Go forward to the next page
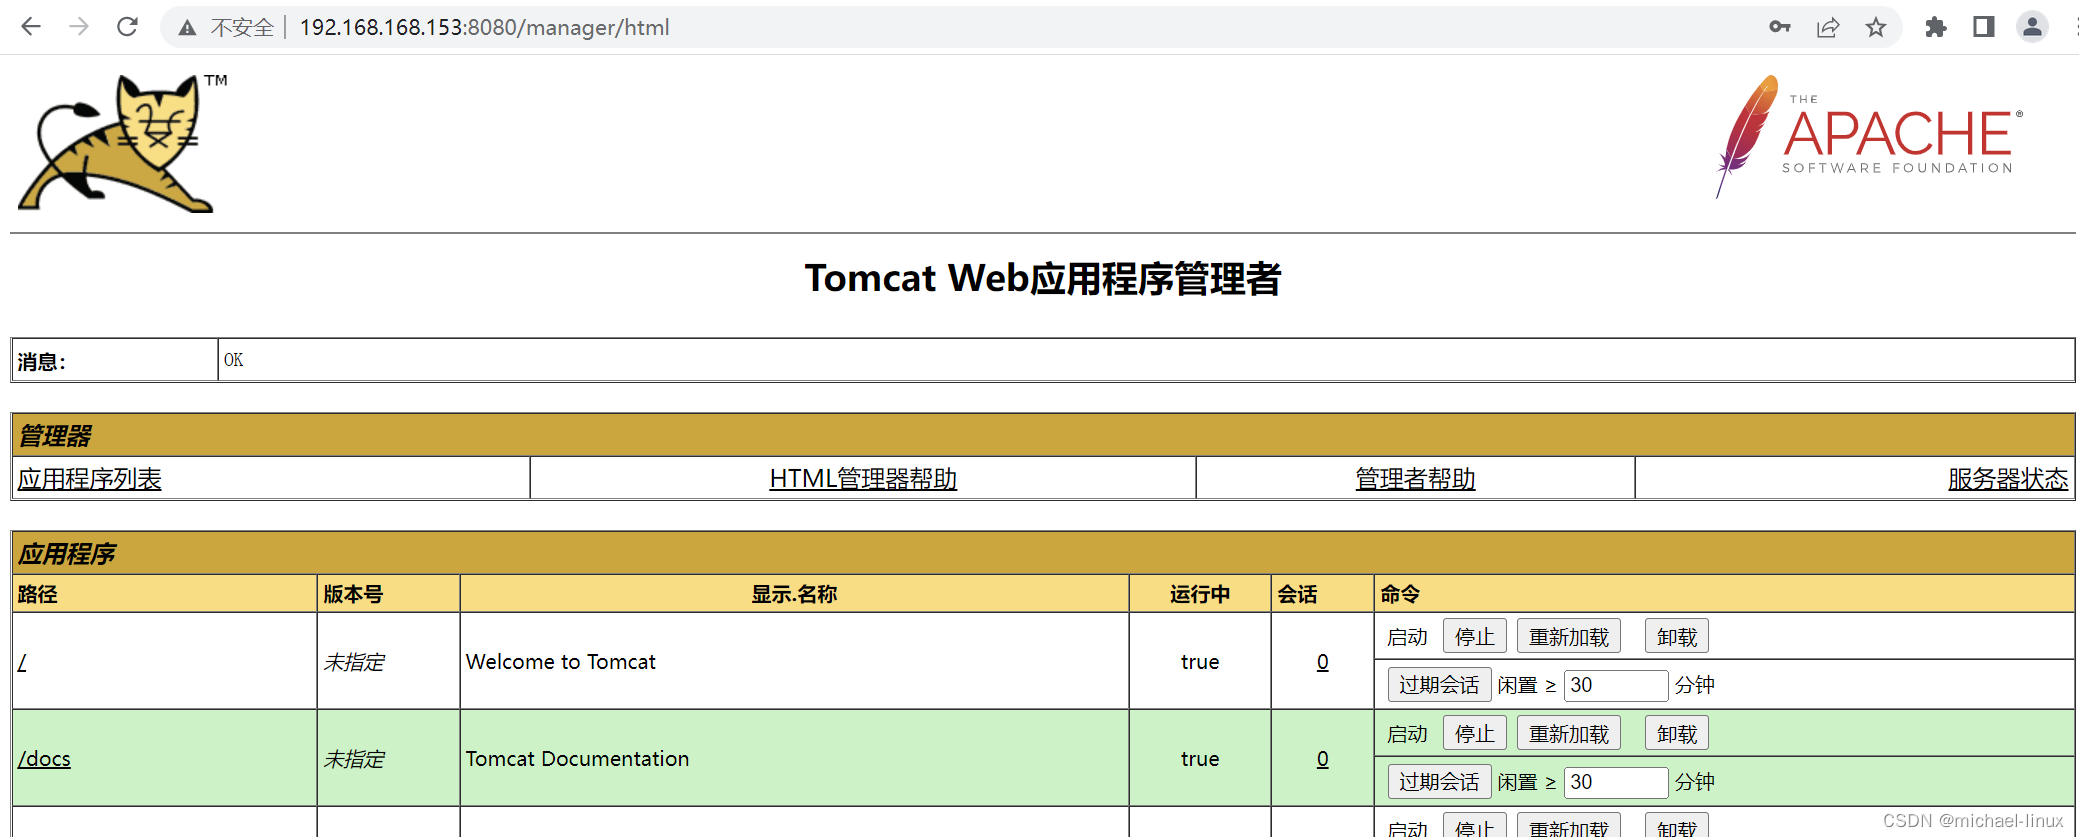The image size is (2079, 837). [x=79, y=27]
